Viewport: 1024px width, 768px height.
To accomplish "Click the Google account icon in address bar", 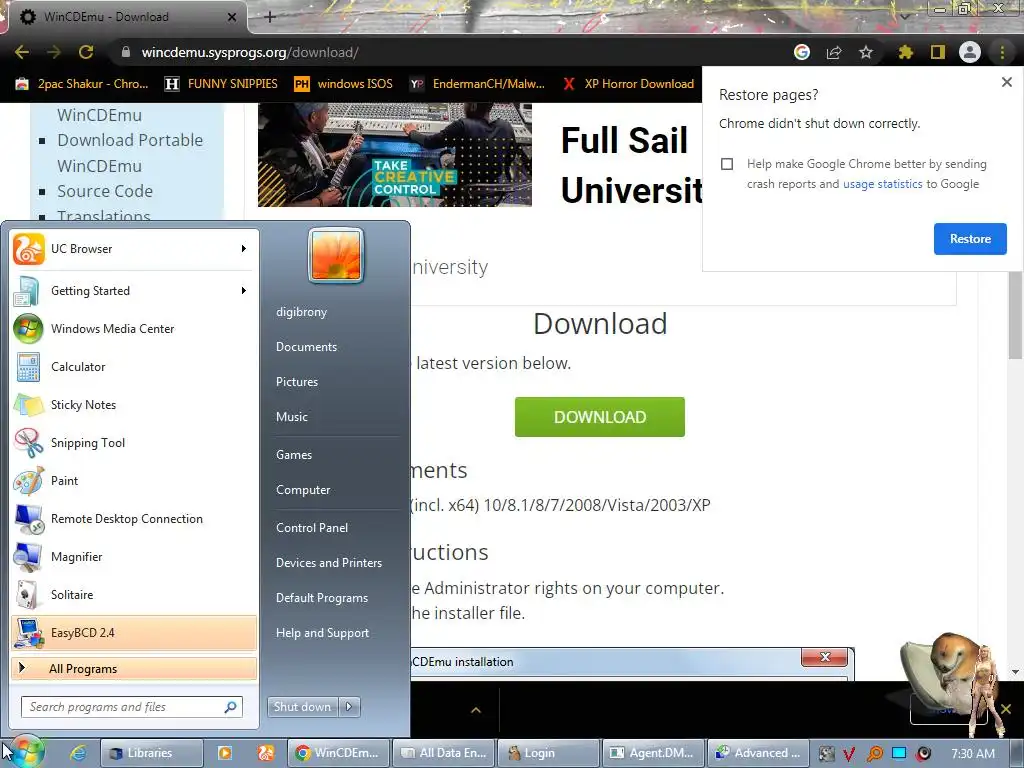I will pos(802,52).
